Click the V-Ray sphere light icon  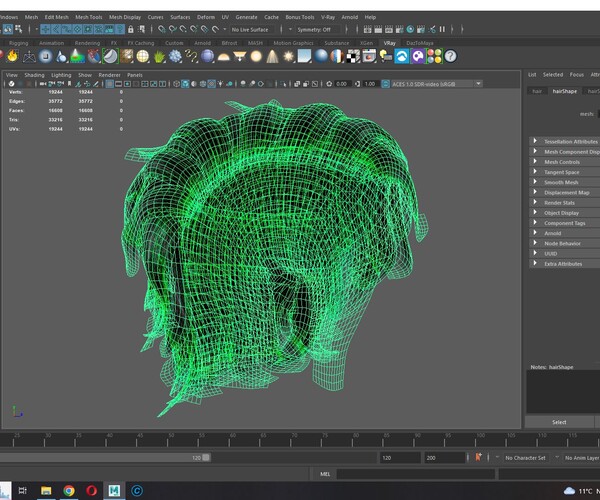coord(256,56)
